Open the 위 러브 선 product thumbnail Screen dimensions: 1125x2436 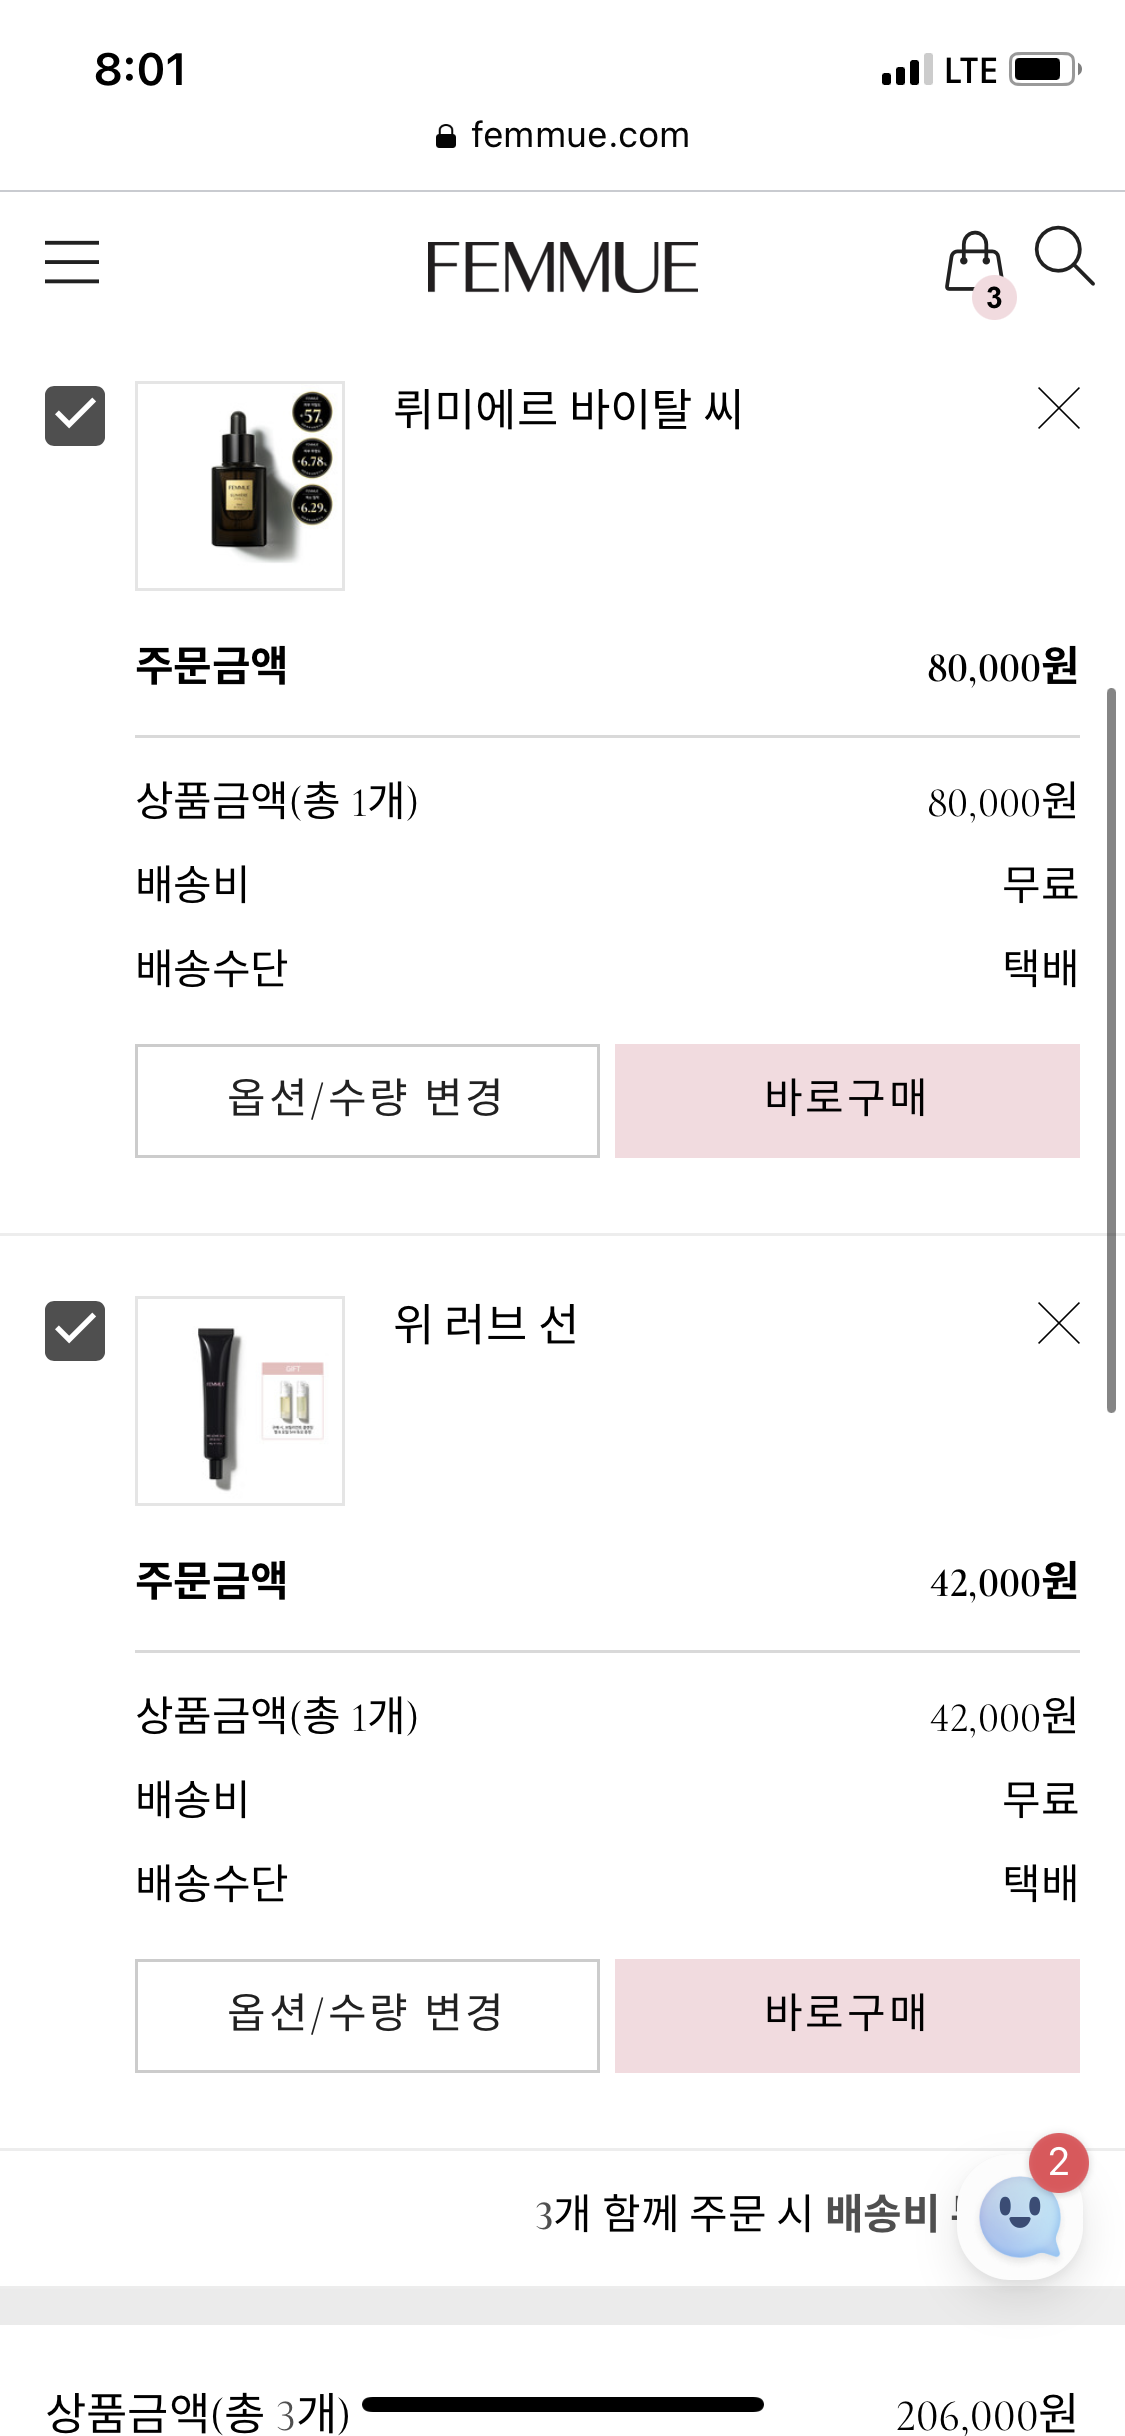tap(240, 1400)
